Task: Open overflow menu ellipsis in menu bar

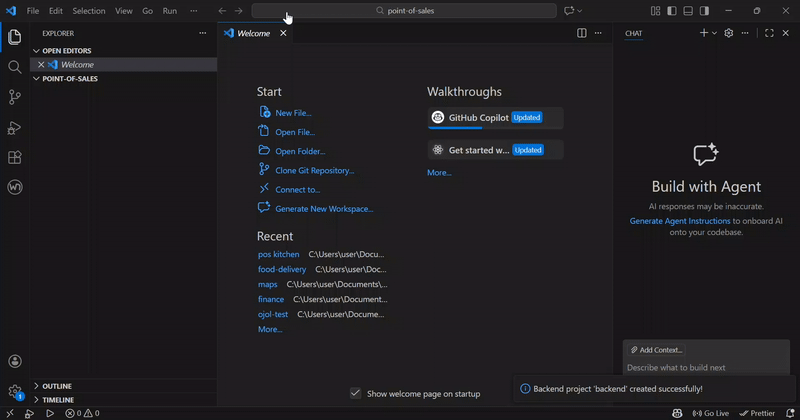Action: 193,11
